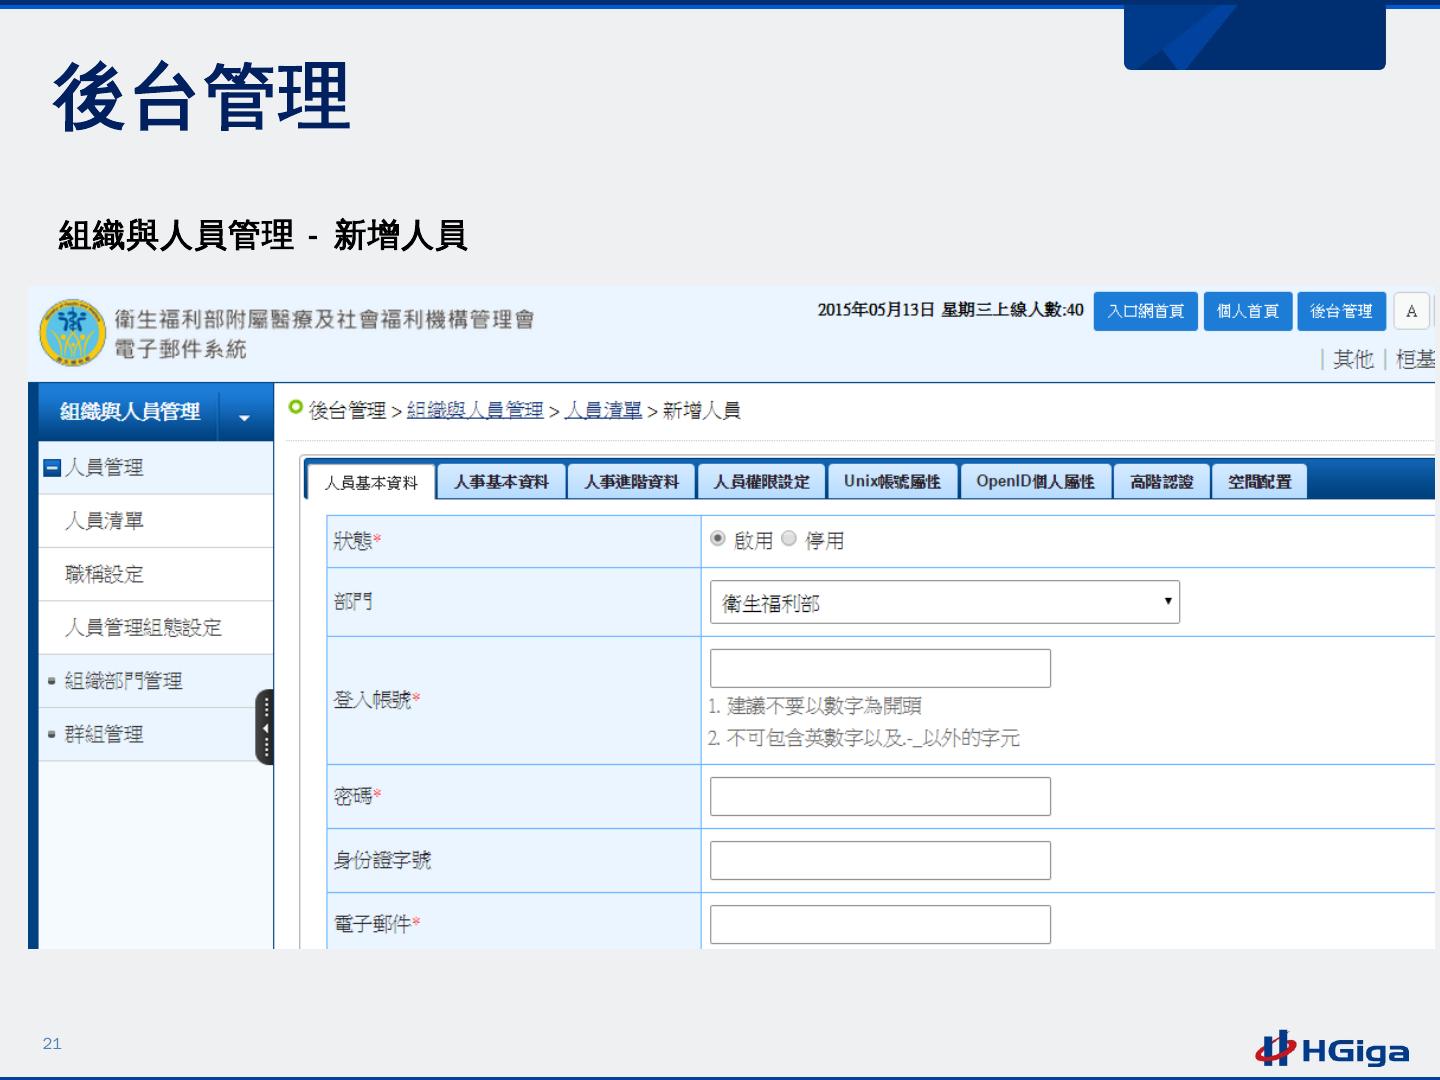Open the 其他 header link
This screenshot has height=1080, width=1440.
(1353, 359)
